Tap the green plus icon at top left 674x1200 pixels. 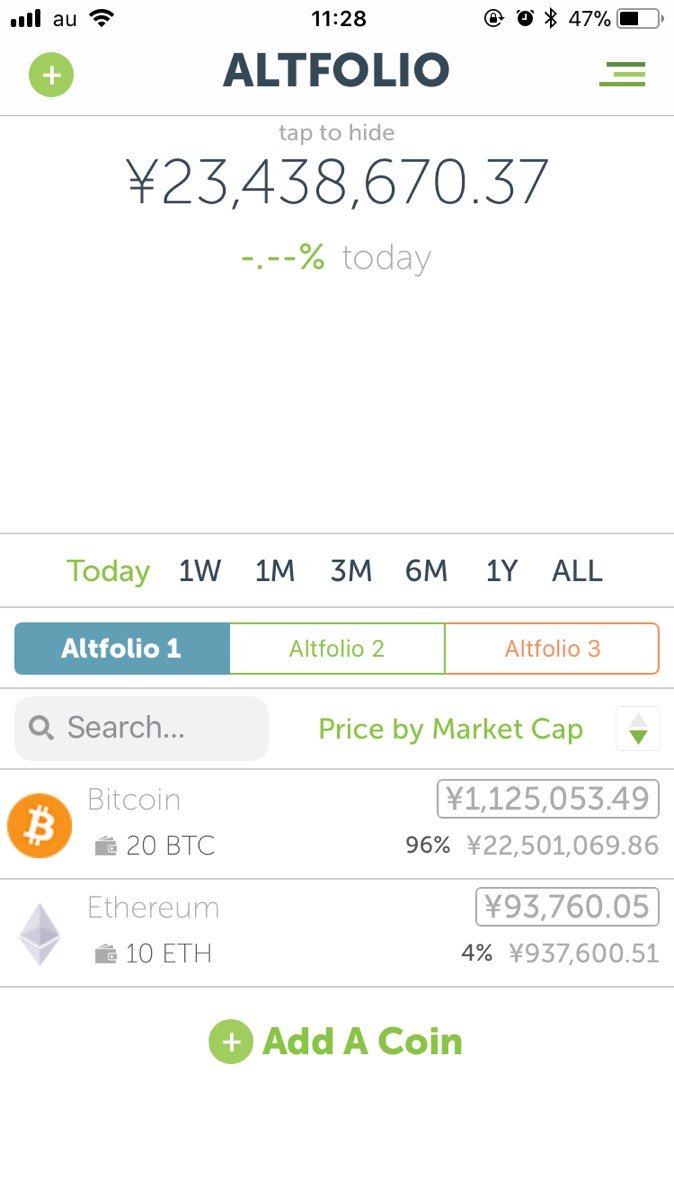(x=51, y=75)
